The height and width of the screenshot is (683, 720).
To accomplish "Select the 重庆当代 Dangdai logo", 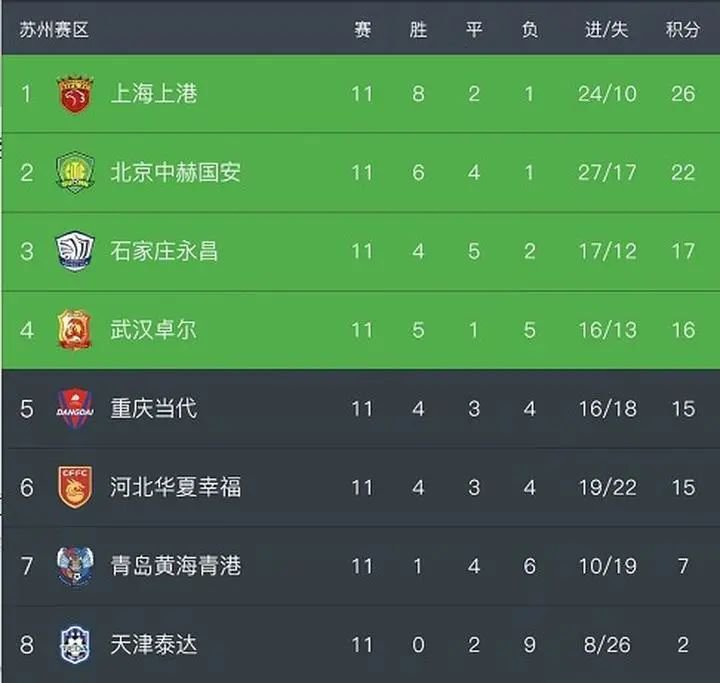I will pos(75,408).
